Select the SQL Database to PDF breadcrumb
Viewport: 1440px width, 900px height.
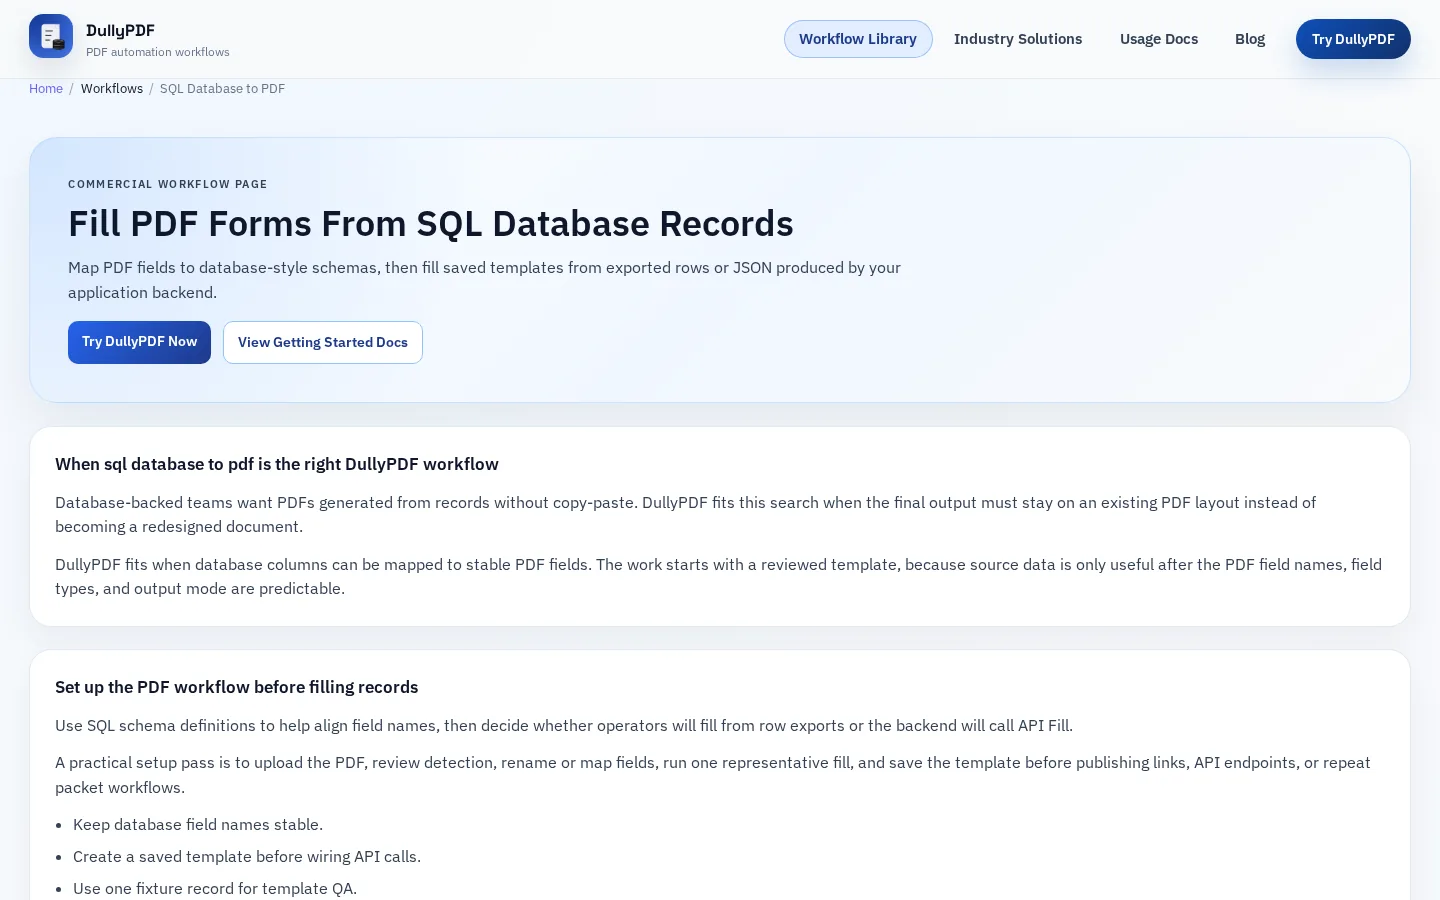(x=222, y=89)
